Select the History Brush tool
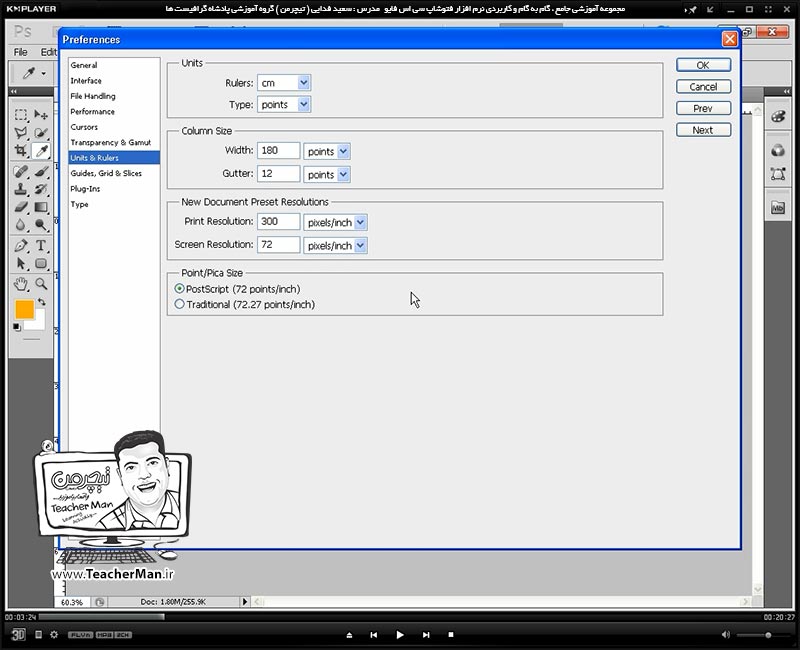 [41, 189]
